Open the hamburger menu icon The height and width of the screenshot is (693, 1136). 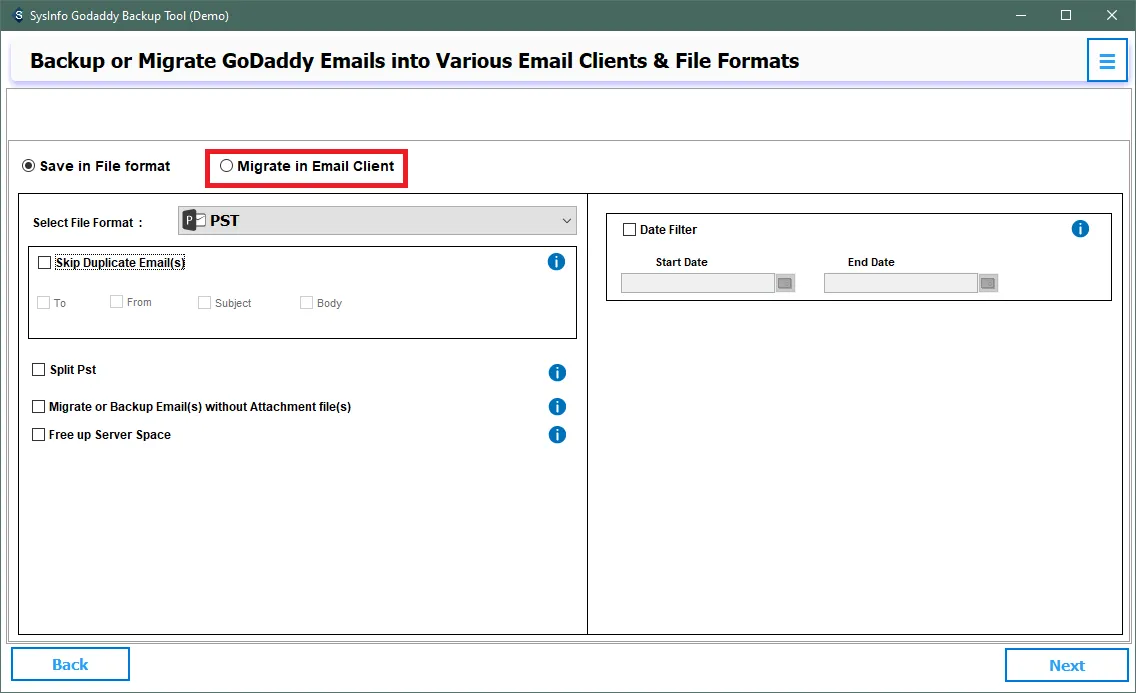1107,61
